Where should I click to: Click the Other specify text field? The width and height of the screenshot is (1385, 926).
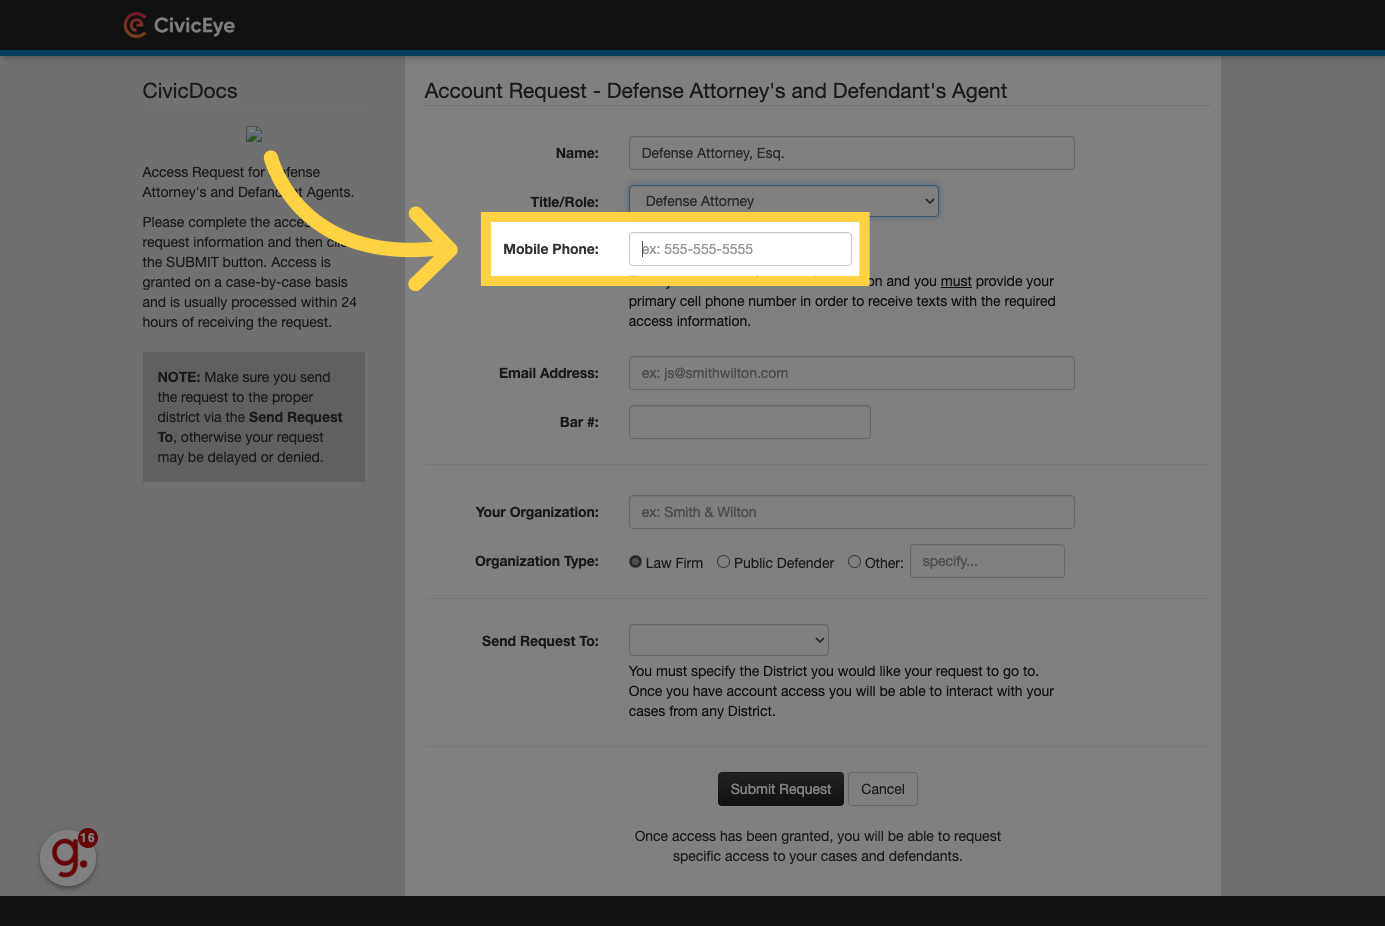(x=987, y=561)
